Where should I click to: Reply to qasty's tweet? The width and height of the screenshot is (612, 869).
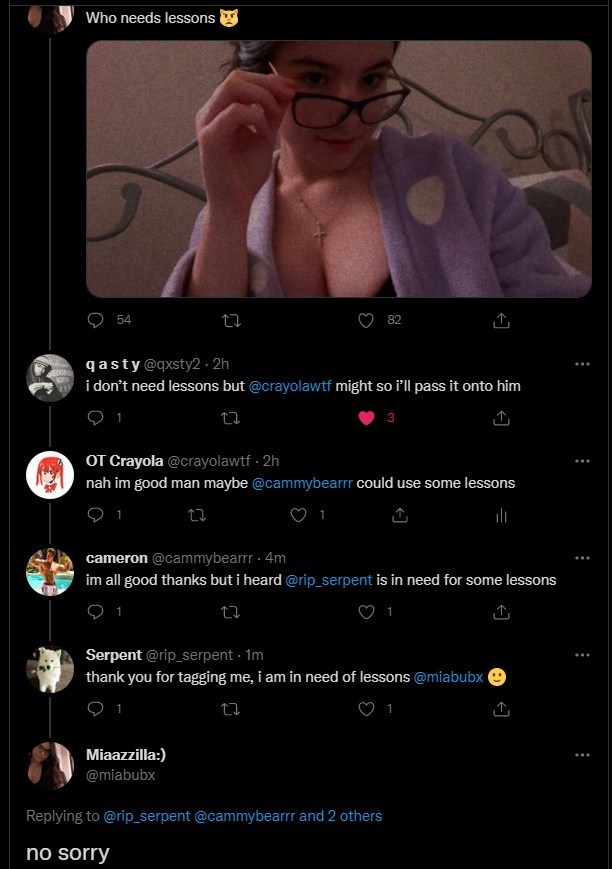pos(96,418)
